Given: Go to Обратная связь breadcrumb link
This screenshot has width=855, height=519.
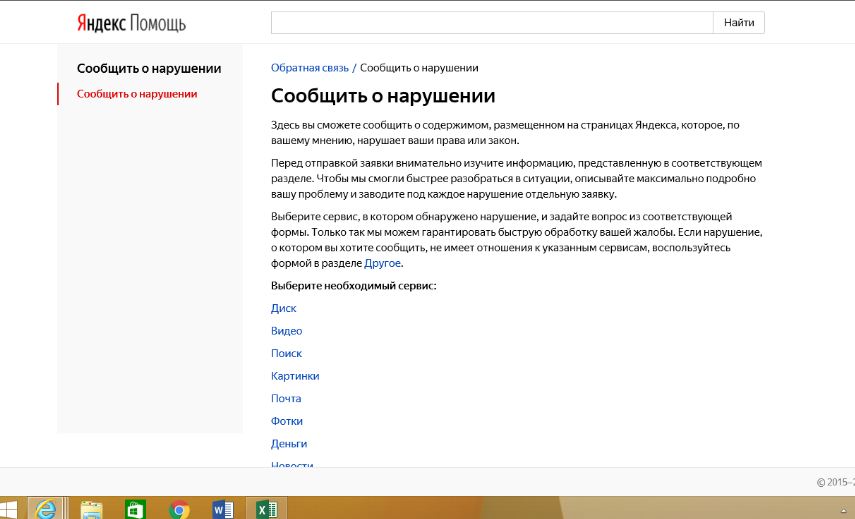Looking at the screenshot, I should point(310,68).
